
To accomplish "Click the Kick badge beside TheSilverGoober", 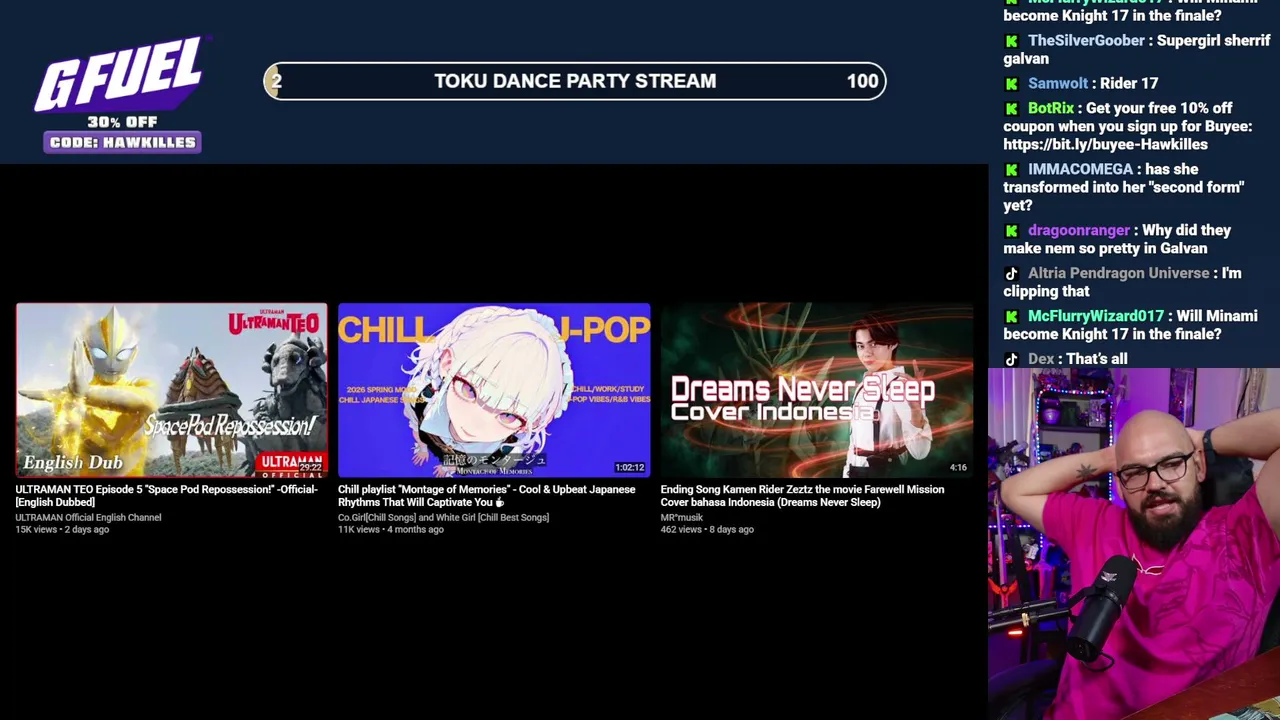I will 1011,41.
